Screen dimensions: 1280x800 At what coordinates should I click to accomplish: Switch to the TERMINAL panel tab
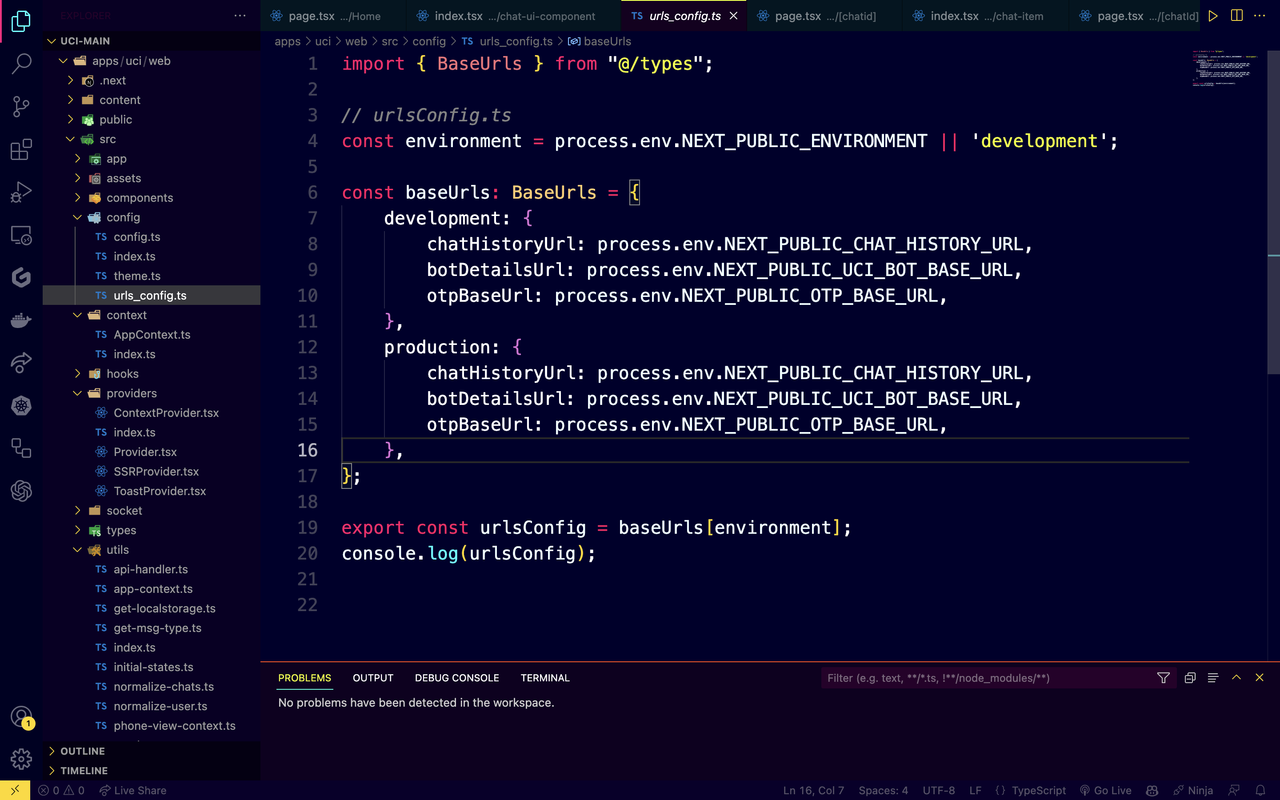(x=545, y=678)
